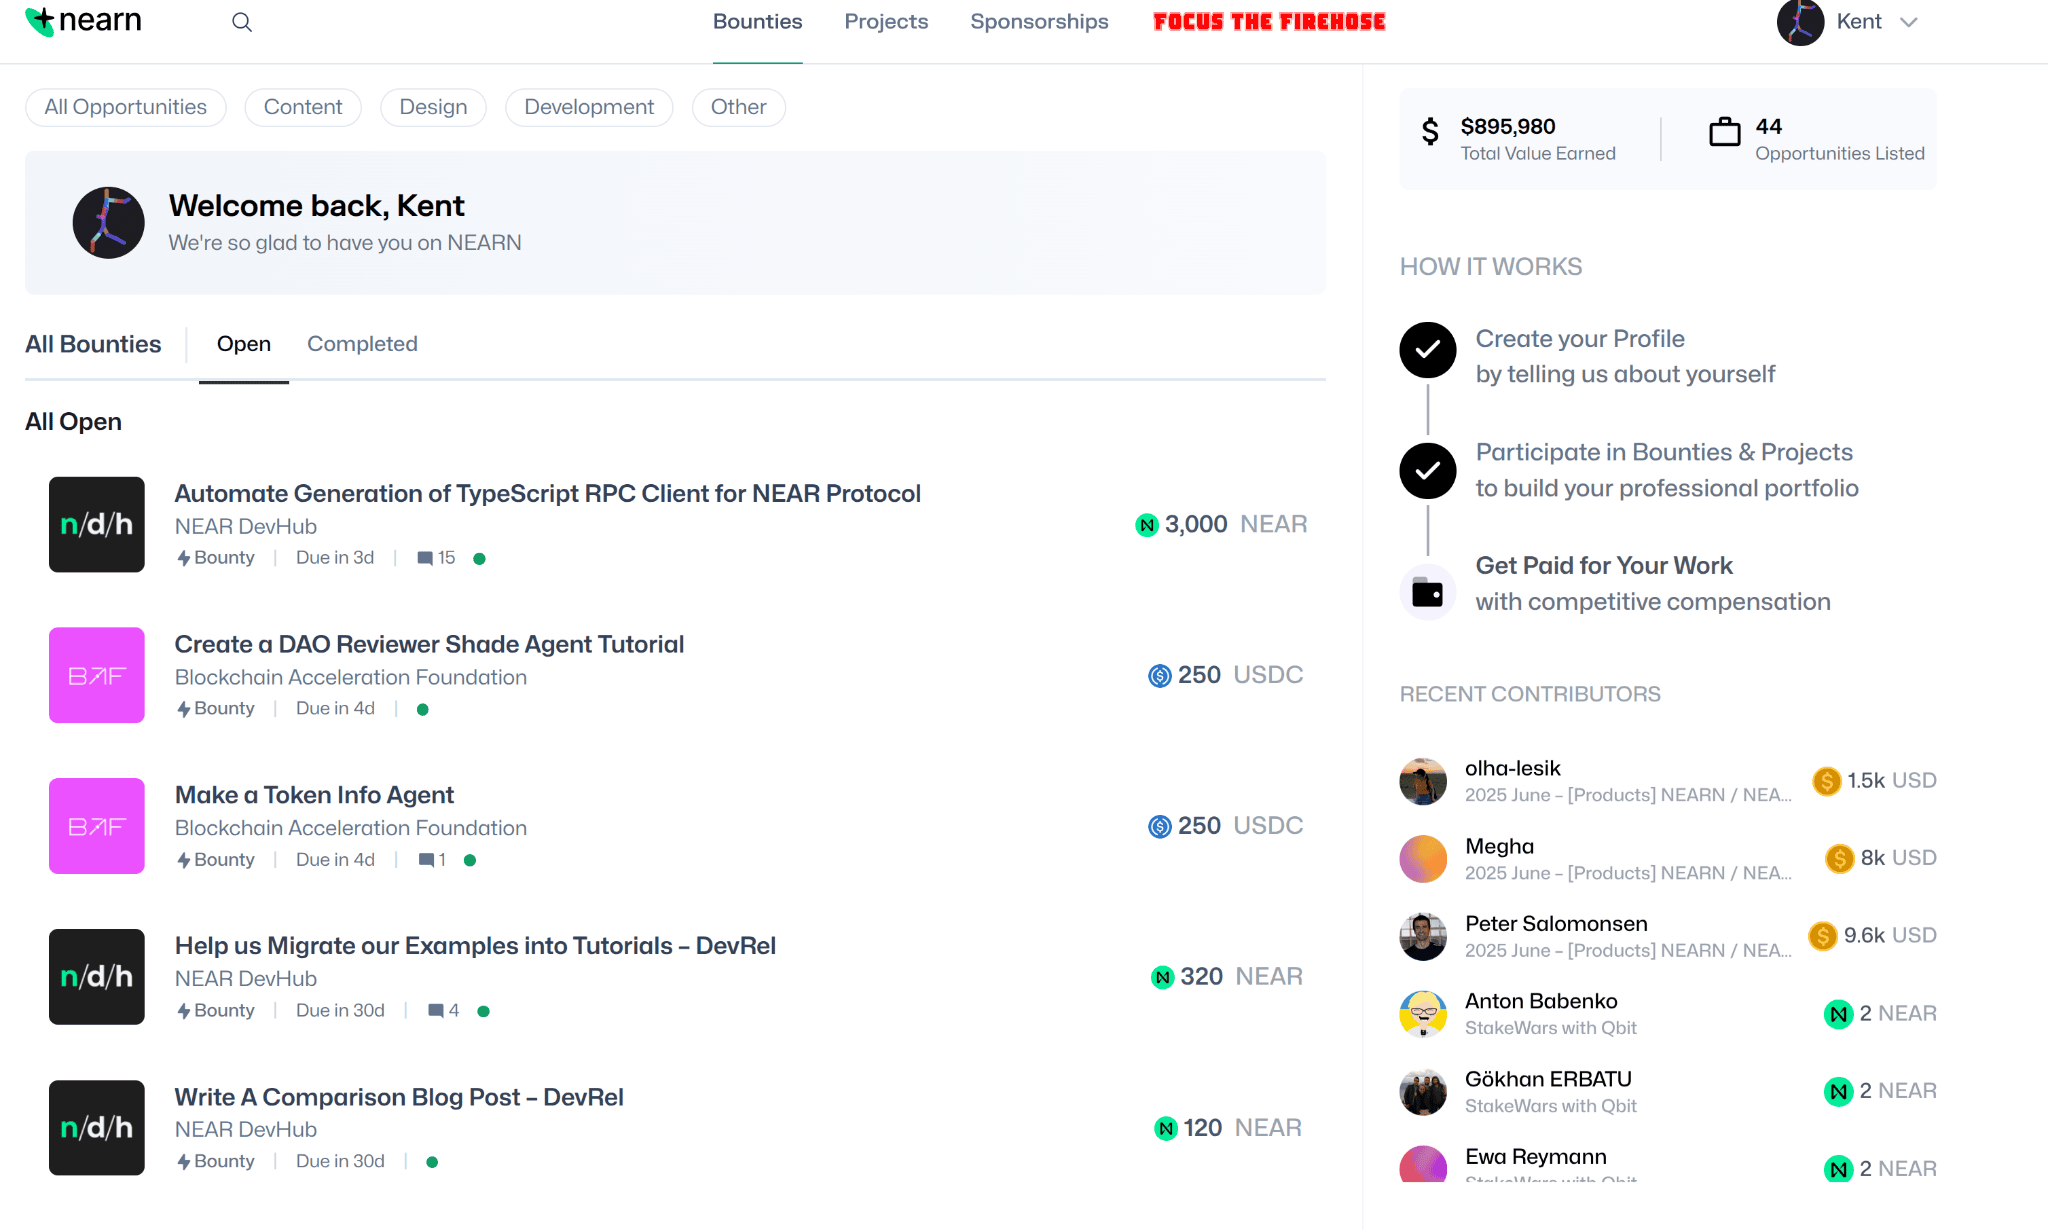Click n/d/h logo of Comparison Blog Post
2048x1230 pixels.
click(97, 1128)
